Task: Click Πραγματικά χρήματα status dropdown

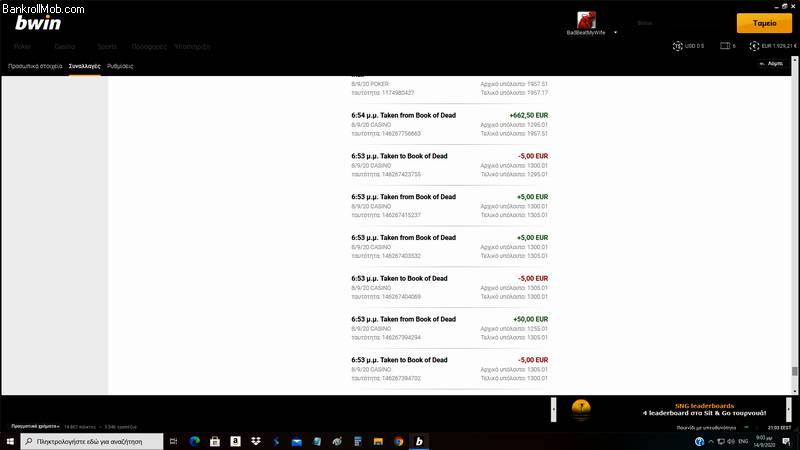Action: pos(35,427)
